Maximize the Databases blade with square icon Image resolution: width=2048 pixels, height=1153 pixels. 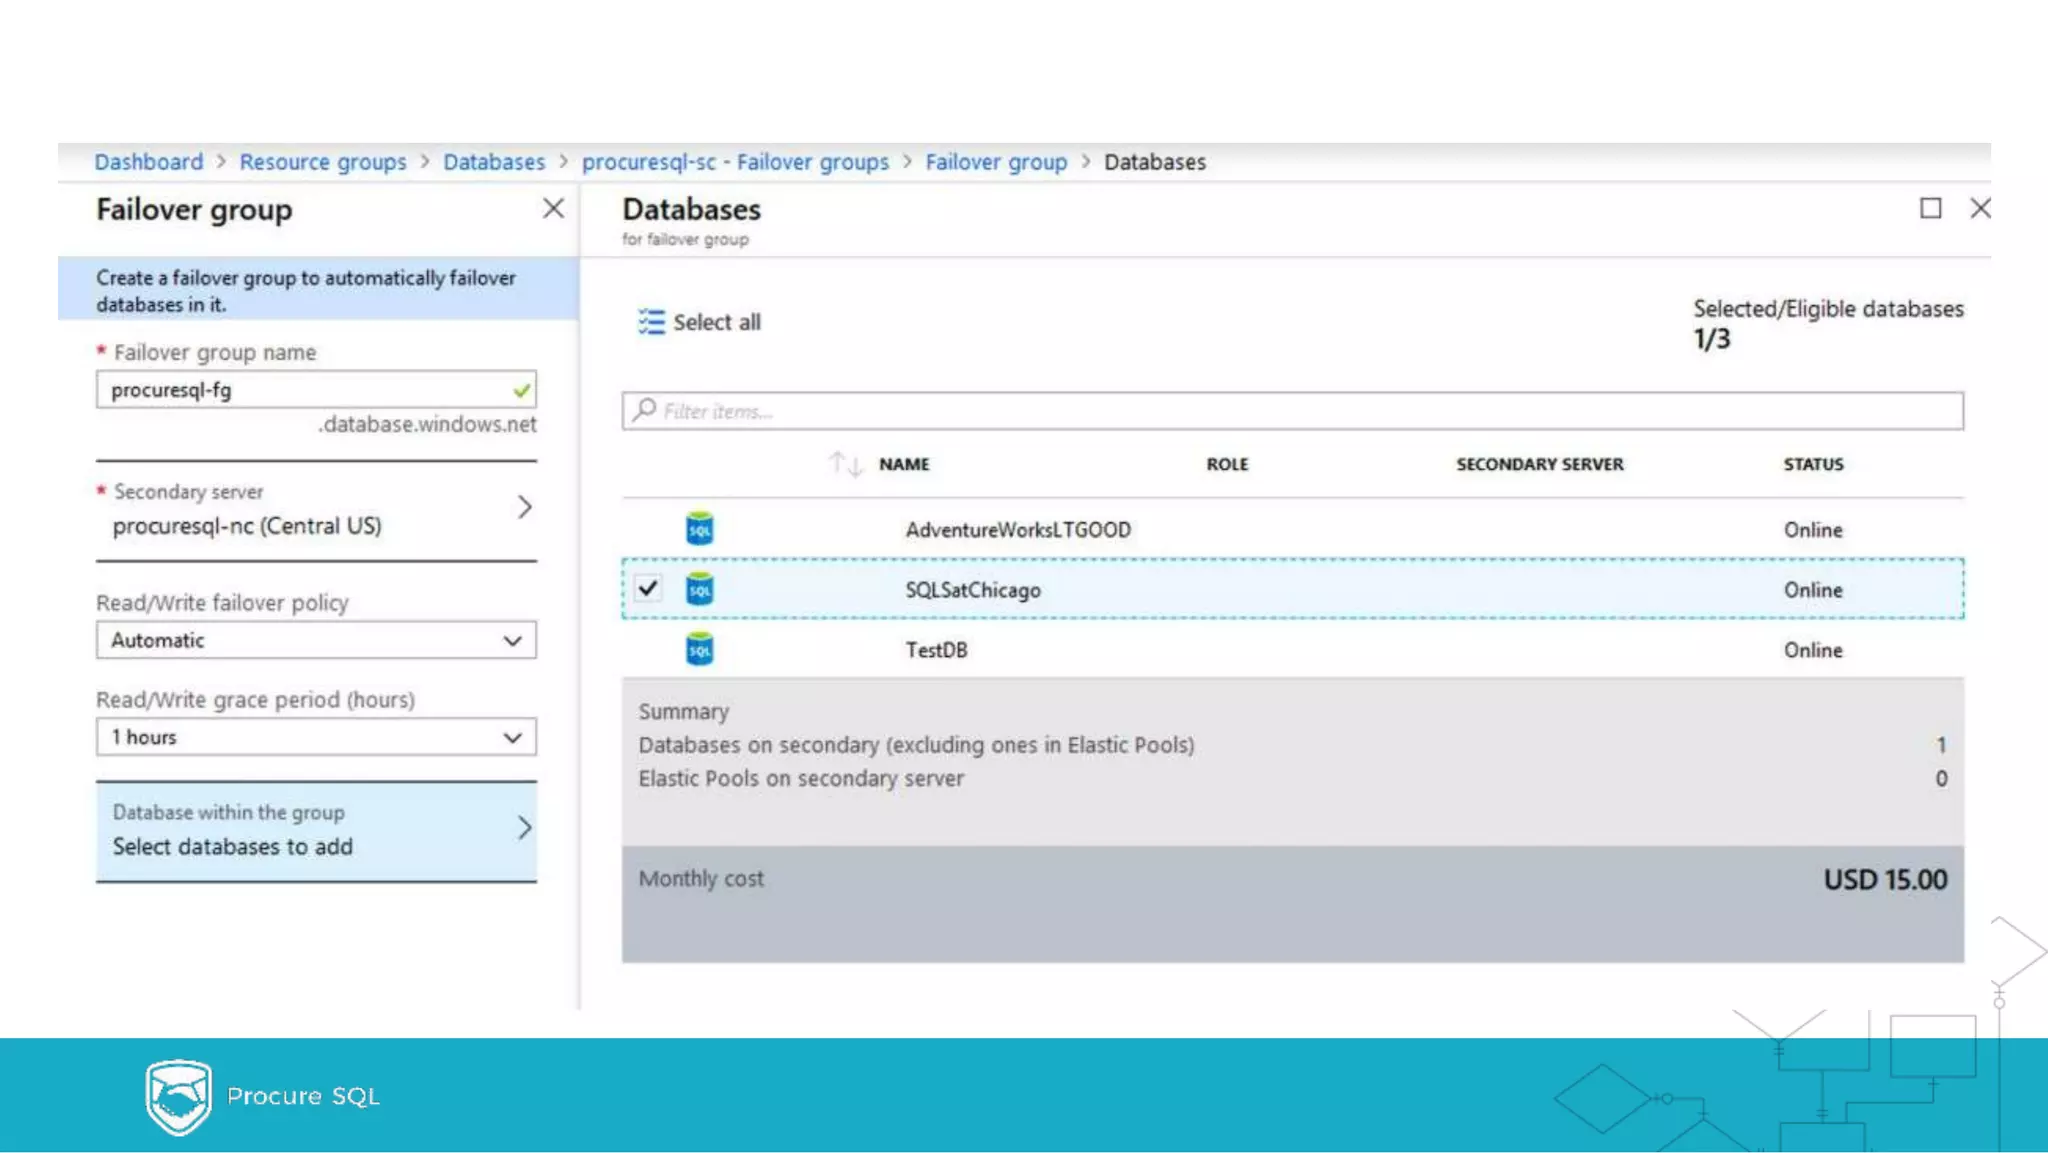(1930, 208)
